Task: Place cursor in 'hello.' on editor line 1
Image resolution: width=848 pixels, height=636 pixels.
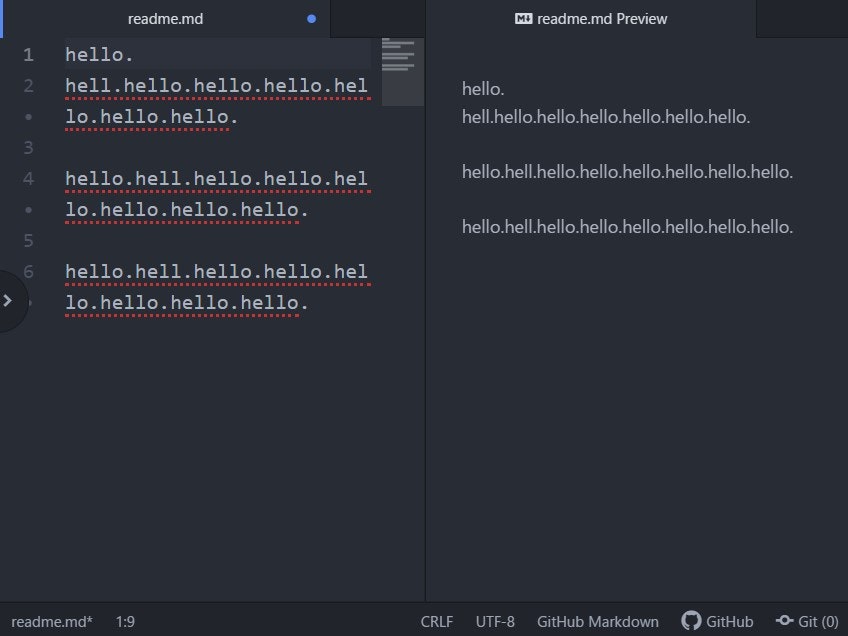Action: click(99, 55)
